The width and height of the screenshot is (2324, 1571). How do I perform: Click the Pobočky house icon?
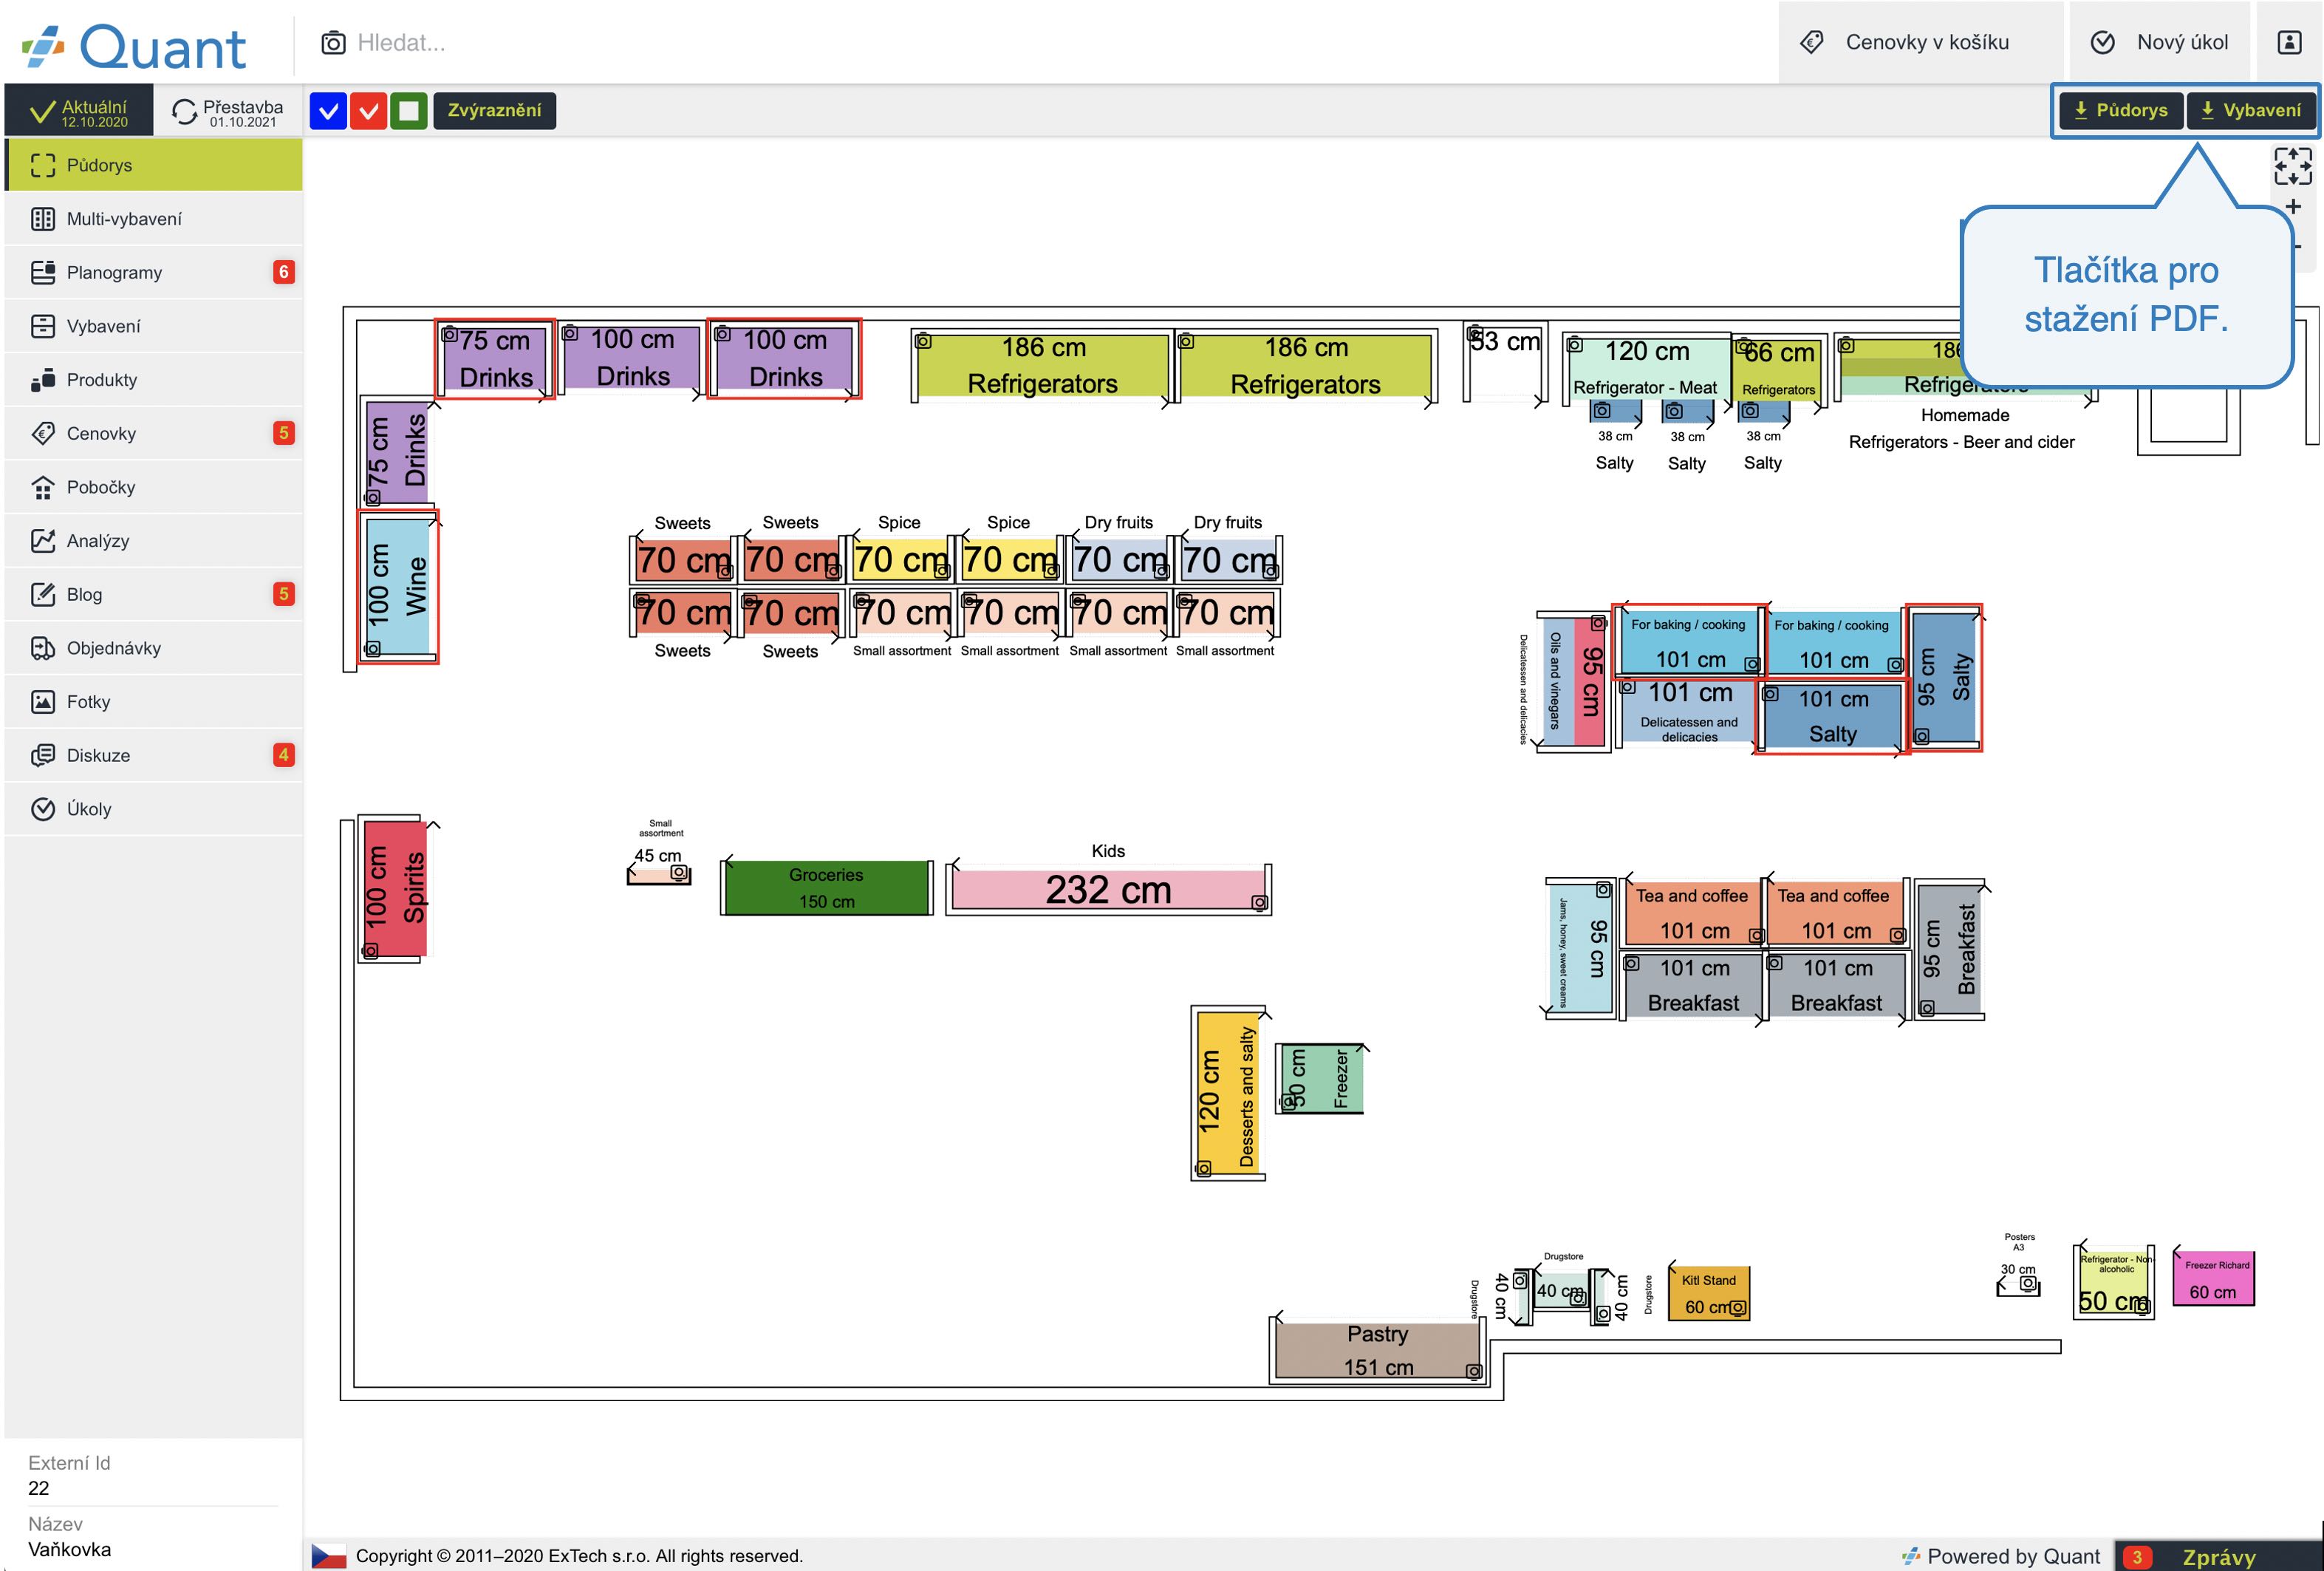point(43,487)
